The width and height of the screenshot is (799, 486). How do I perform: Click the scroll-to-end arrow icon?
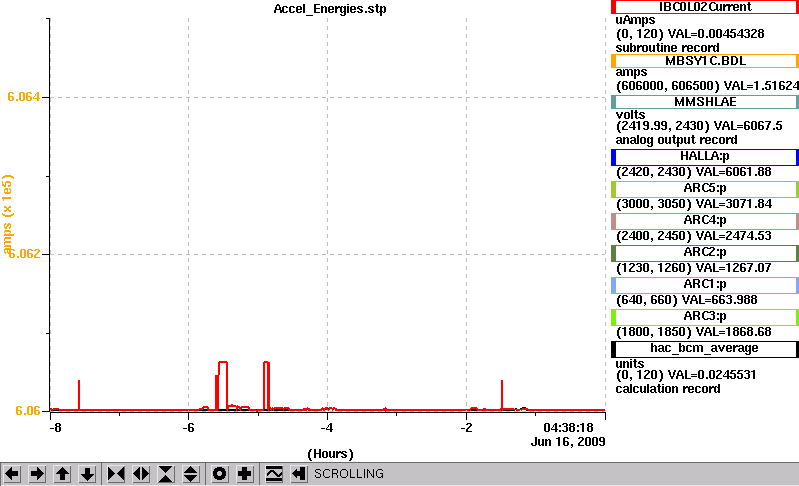[299, 474]
